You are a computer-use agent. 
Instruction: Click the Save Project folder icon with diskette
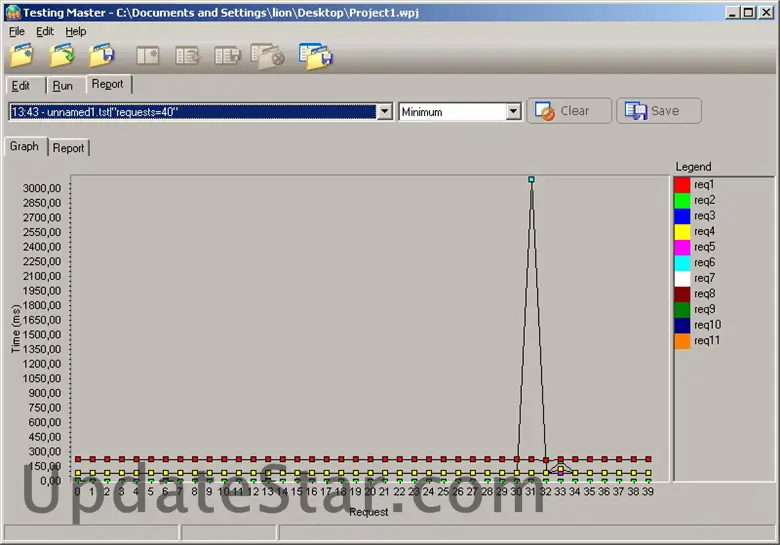[102, 56]
